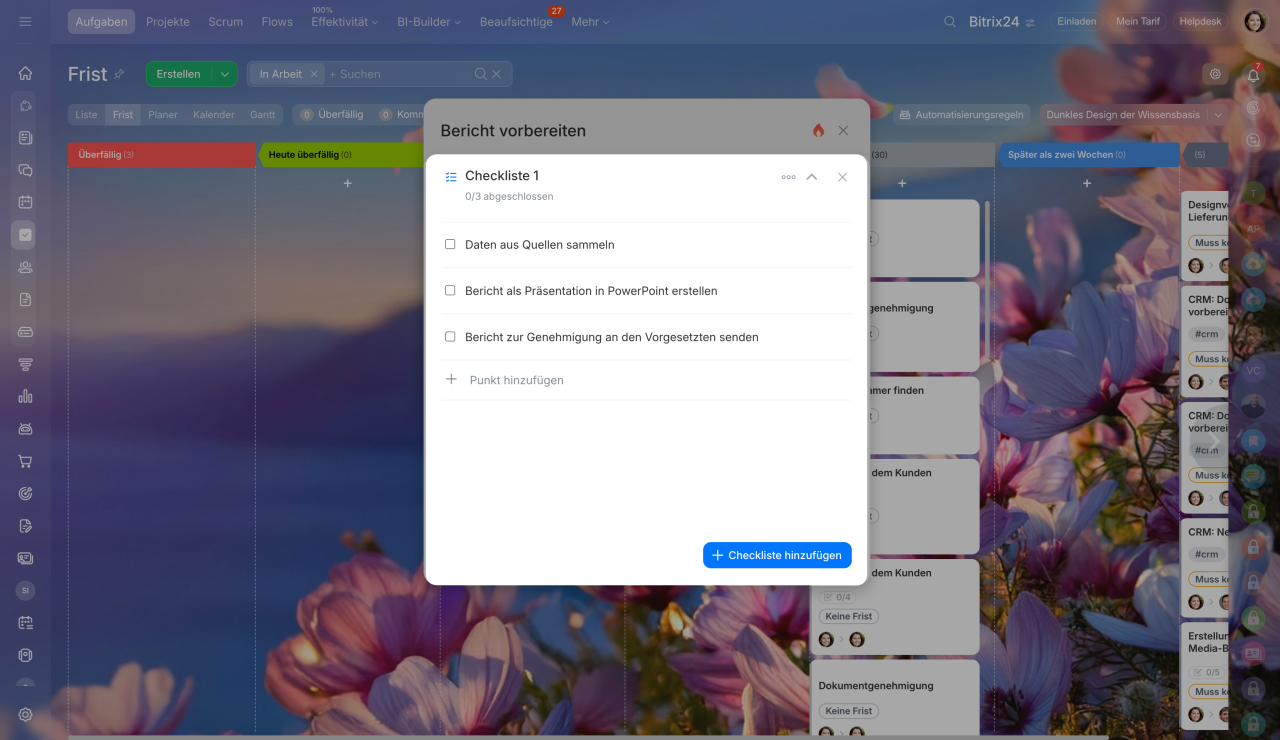This screenshot has height=740, width=1280.
Task: Open the bar chart analytics icon
Action: pos(25,396)
